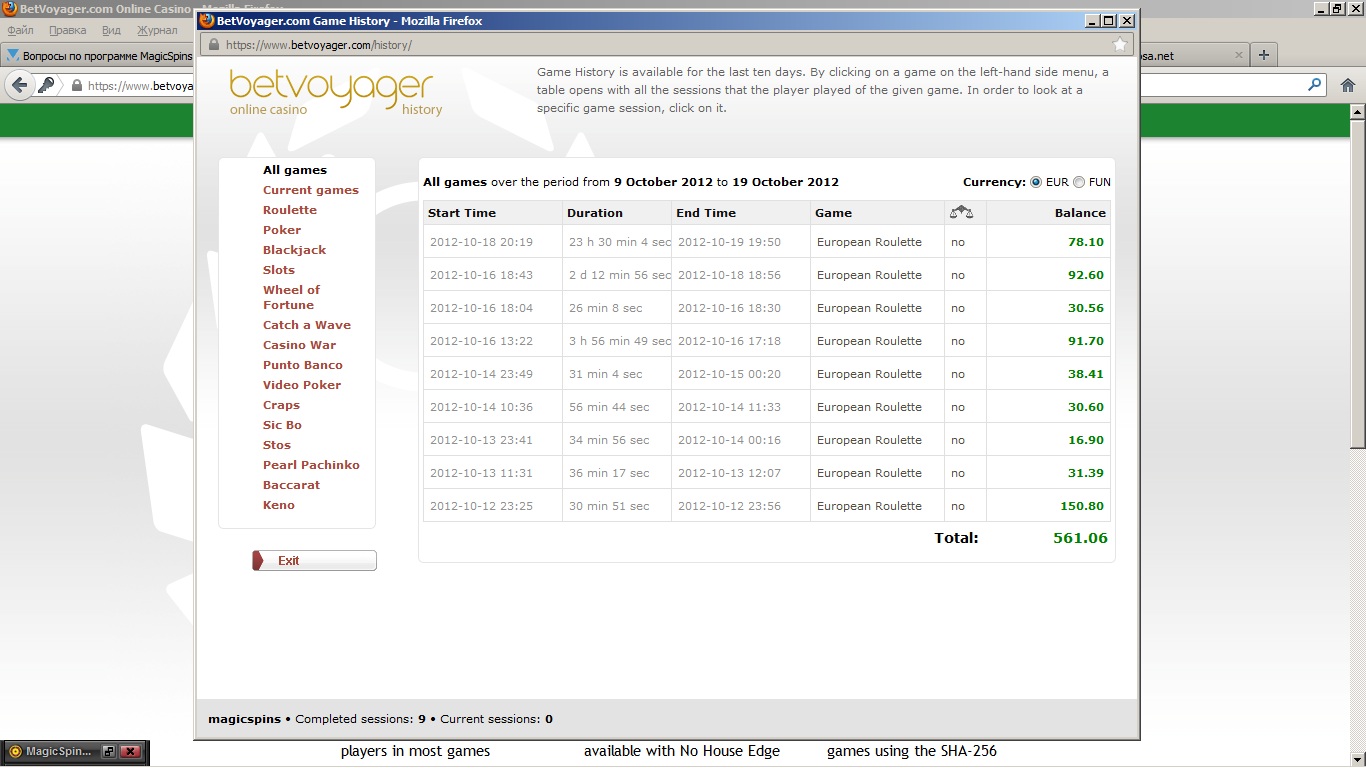
Task: Click the magnifier search icon in the main browser
Action: (x=1315, y=86)
